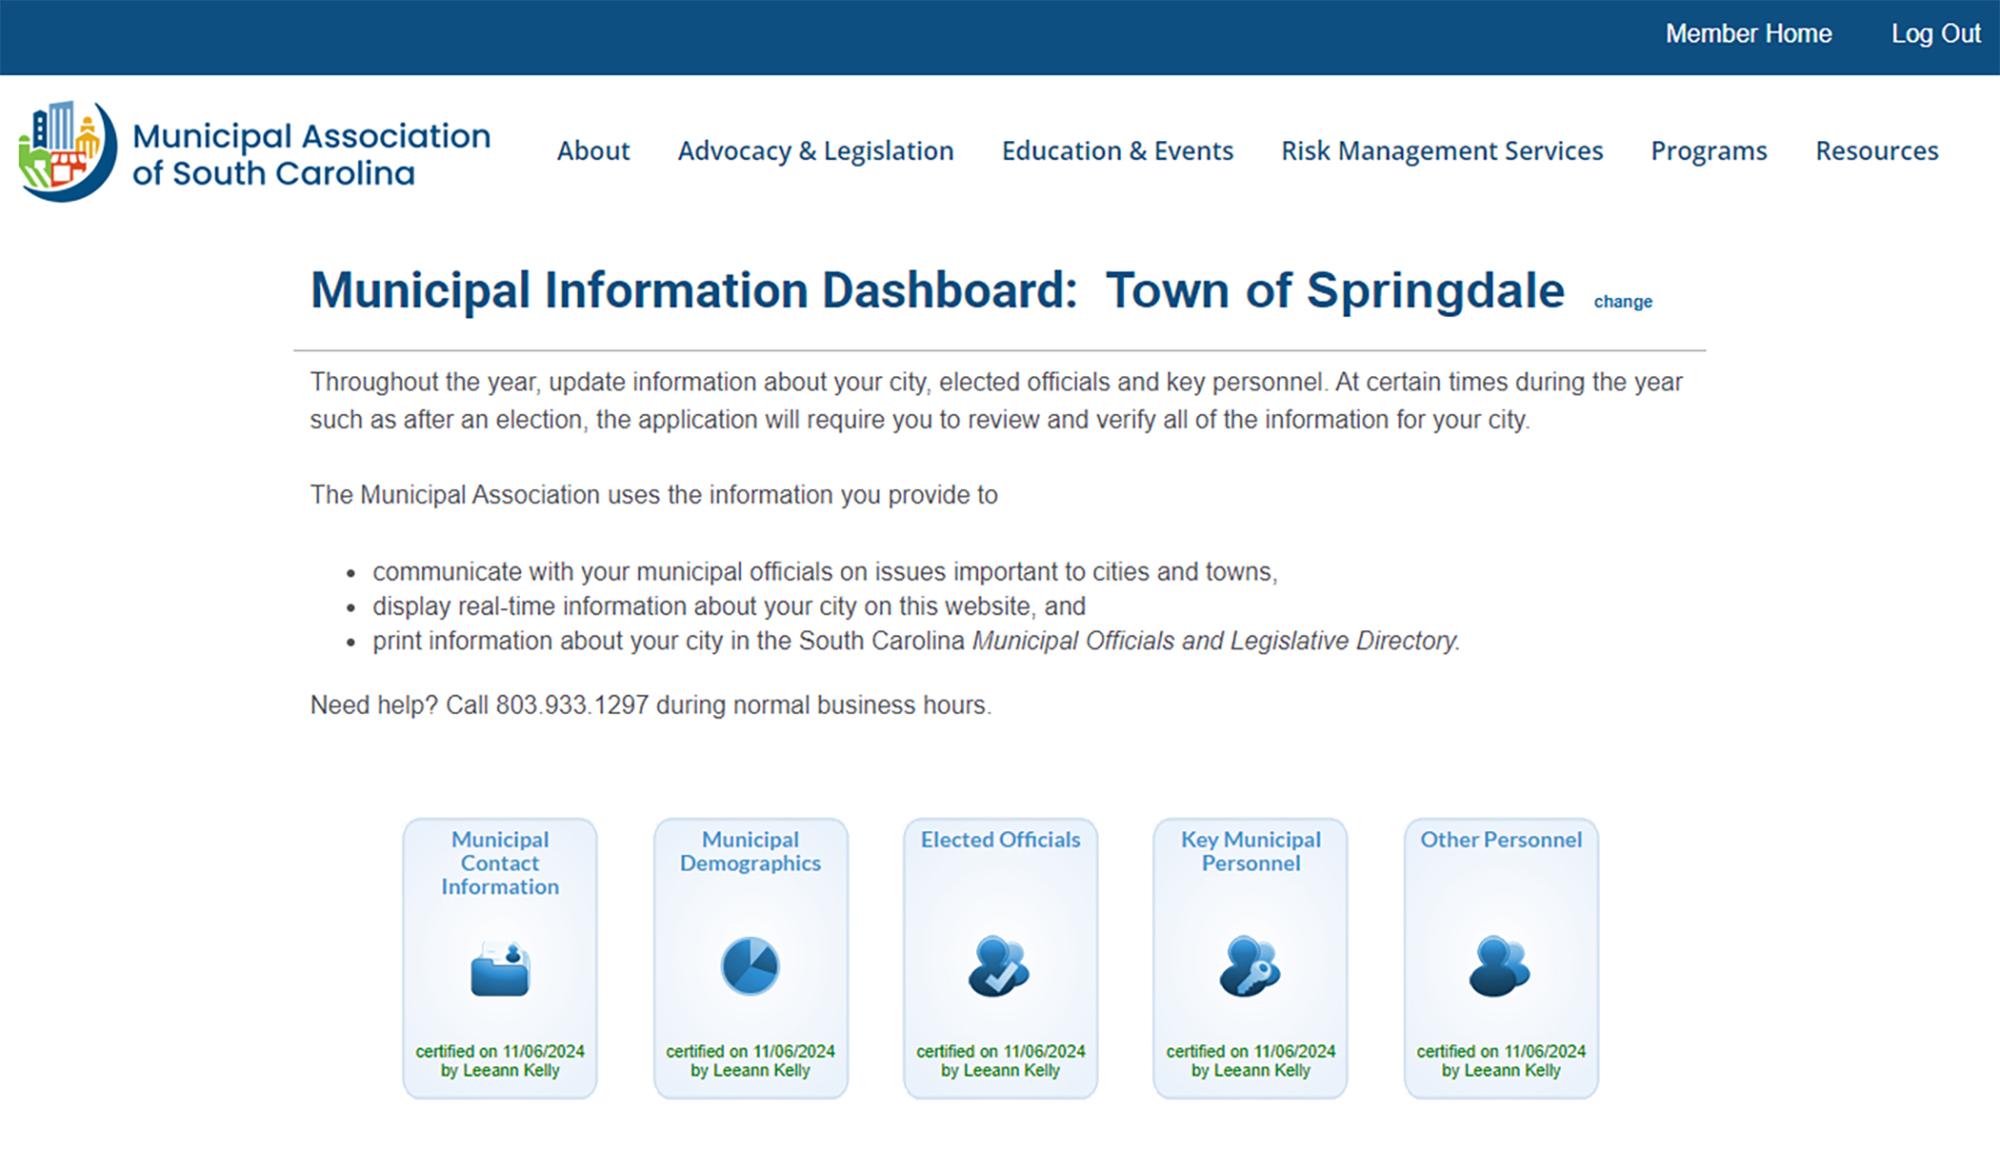Open the Resources dropdown menu
The height and width of the screenshot is (1150, 2000).
[1877, 151]
